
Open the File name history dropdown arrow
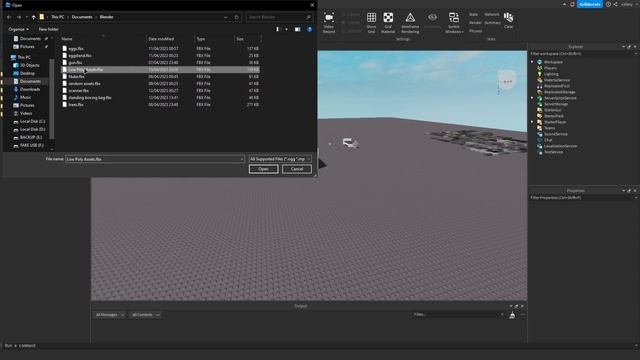pyautogui.click(x=242, y=159)
